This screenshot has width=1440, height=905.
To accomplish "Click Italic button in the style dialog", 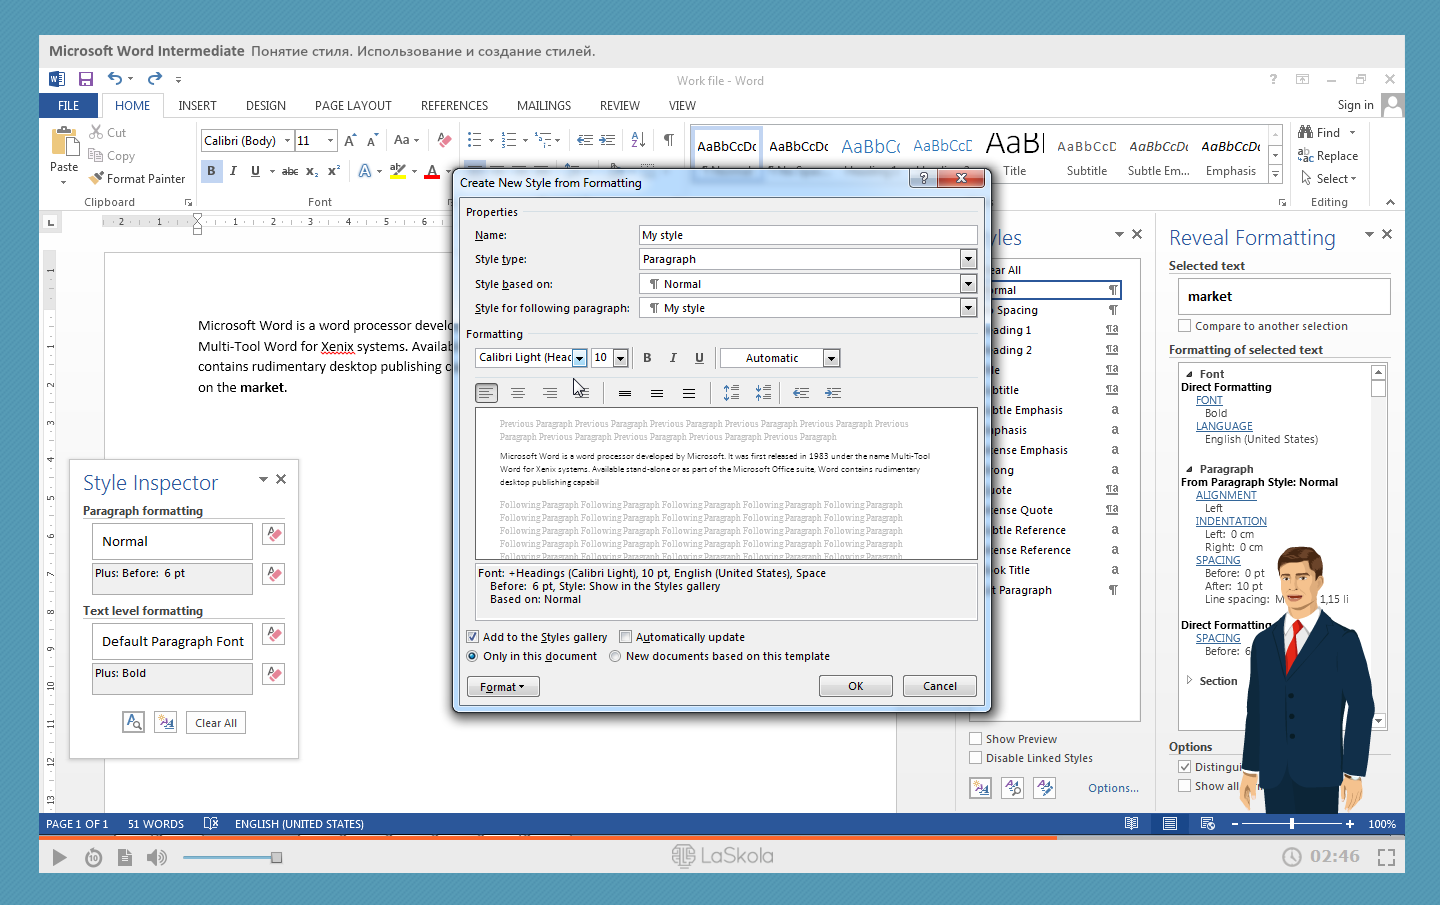I will 673,358.
